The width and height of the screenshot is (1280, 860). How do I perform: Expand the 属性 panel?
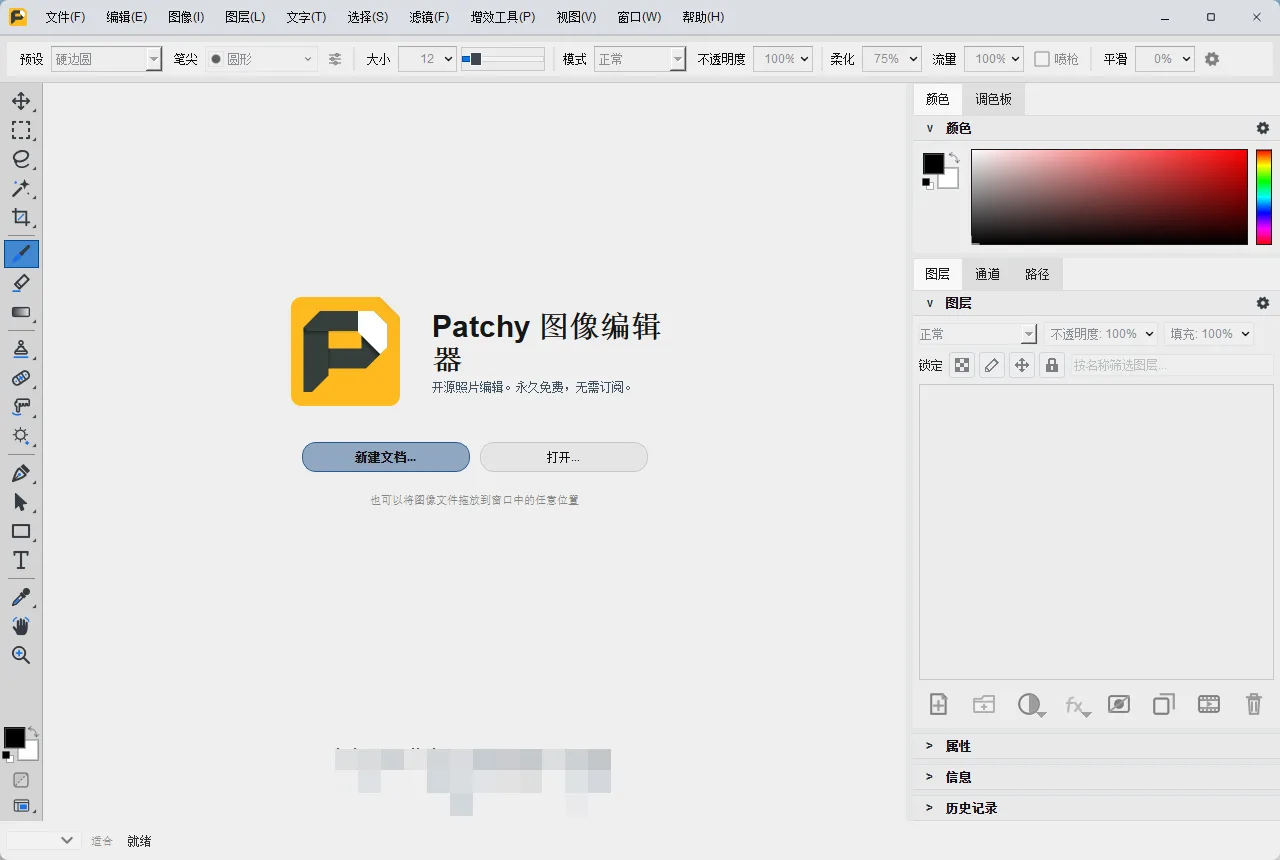coord(1096,746)
